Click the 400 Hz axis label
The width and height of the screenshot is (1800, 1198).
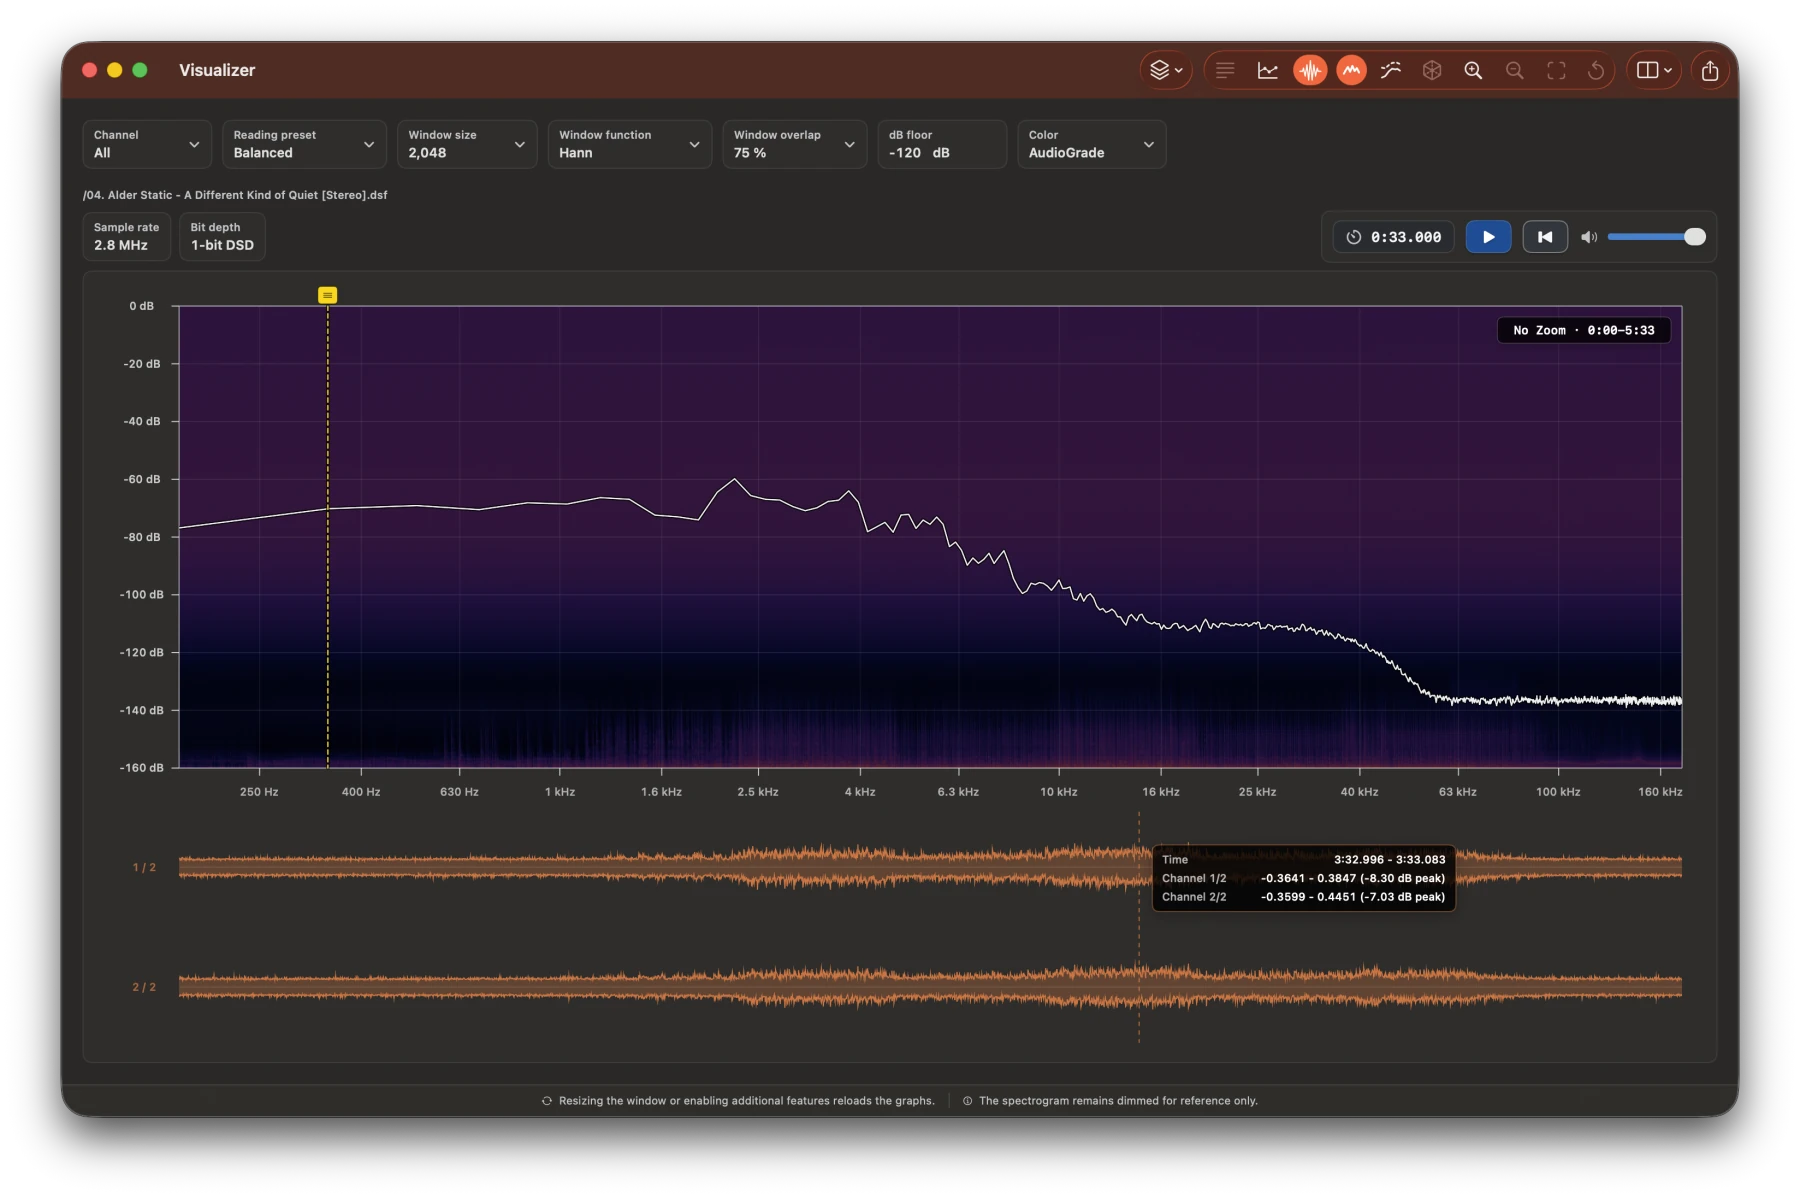pyautogui.click(x=361, y=792)
